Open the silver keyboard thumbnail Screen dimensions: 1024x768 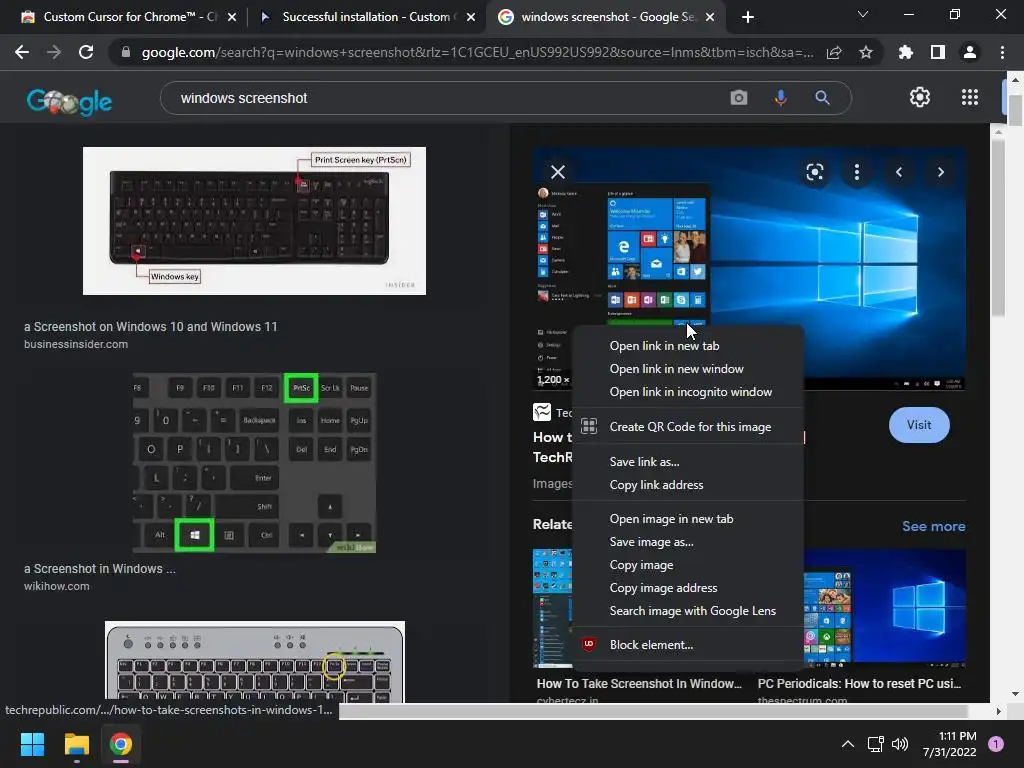[255, 662]
